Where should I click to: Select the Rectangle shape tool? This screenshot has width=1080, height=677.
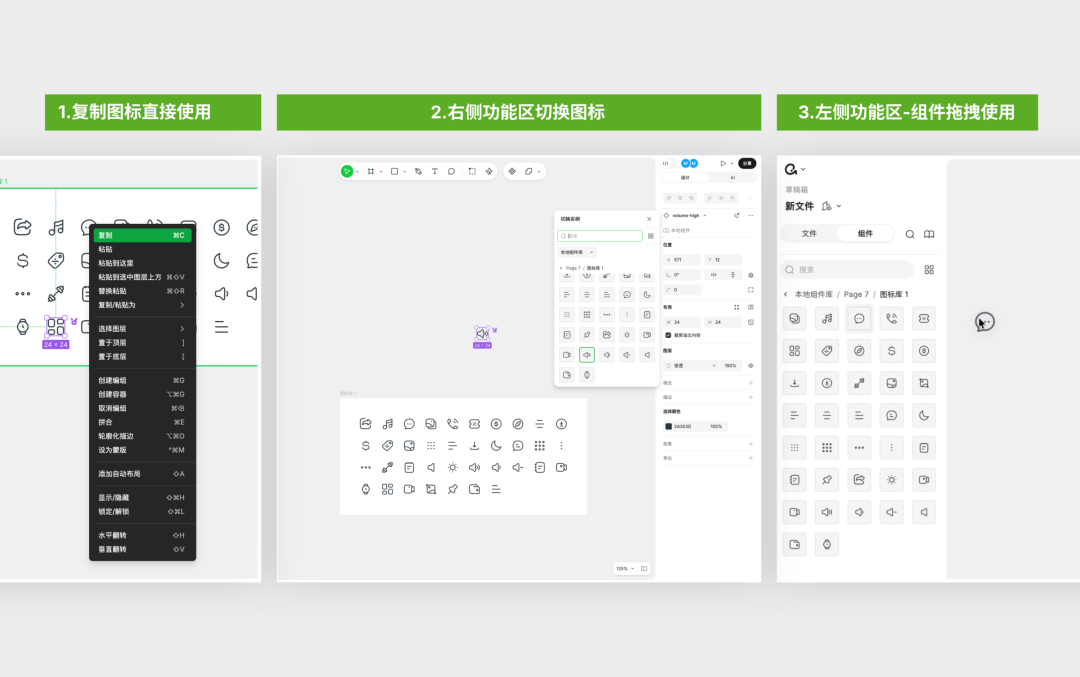tap(395, 171)
